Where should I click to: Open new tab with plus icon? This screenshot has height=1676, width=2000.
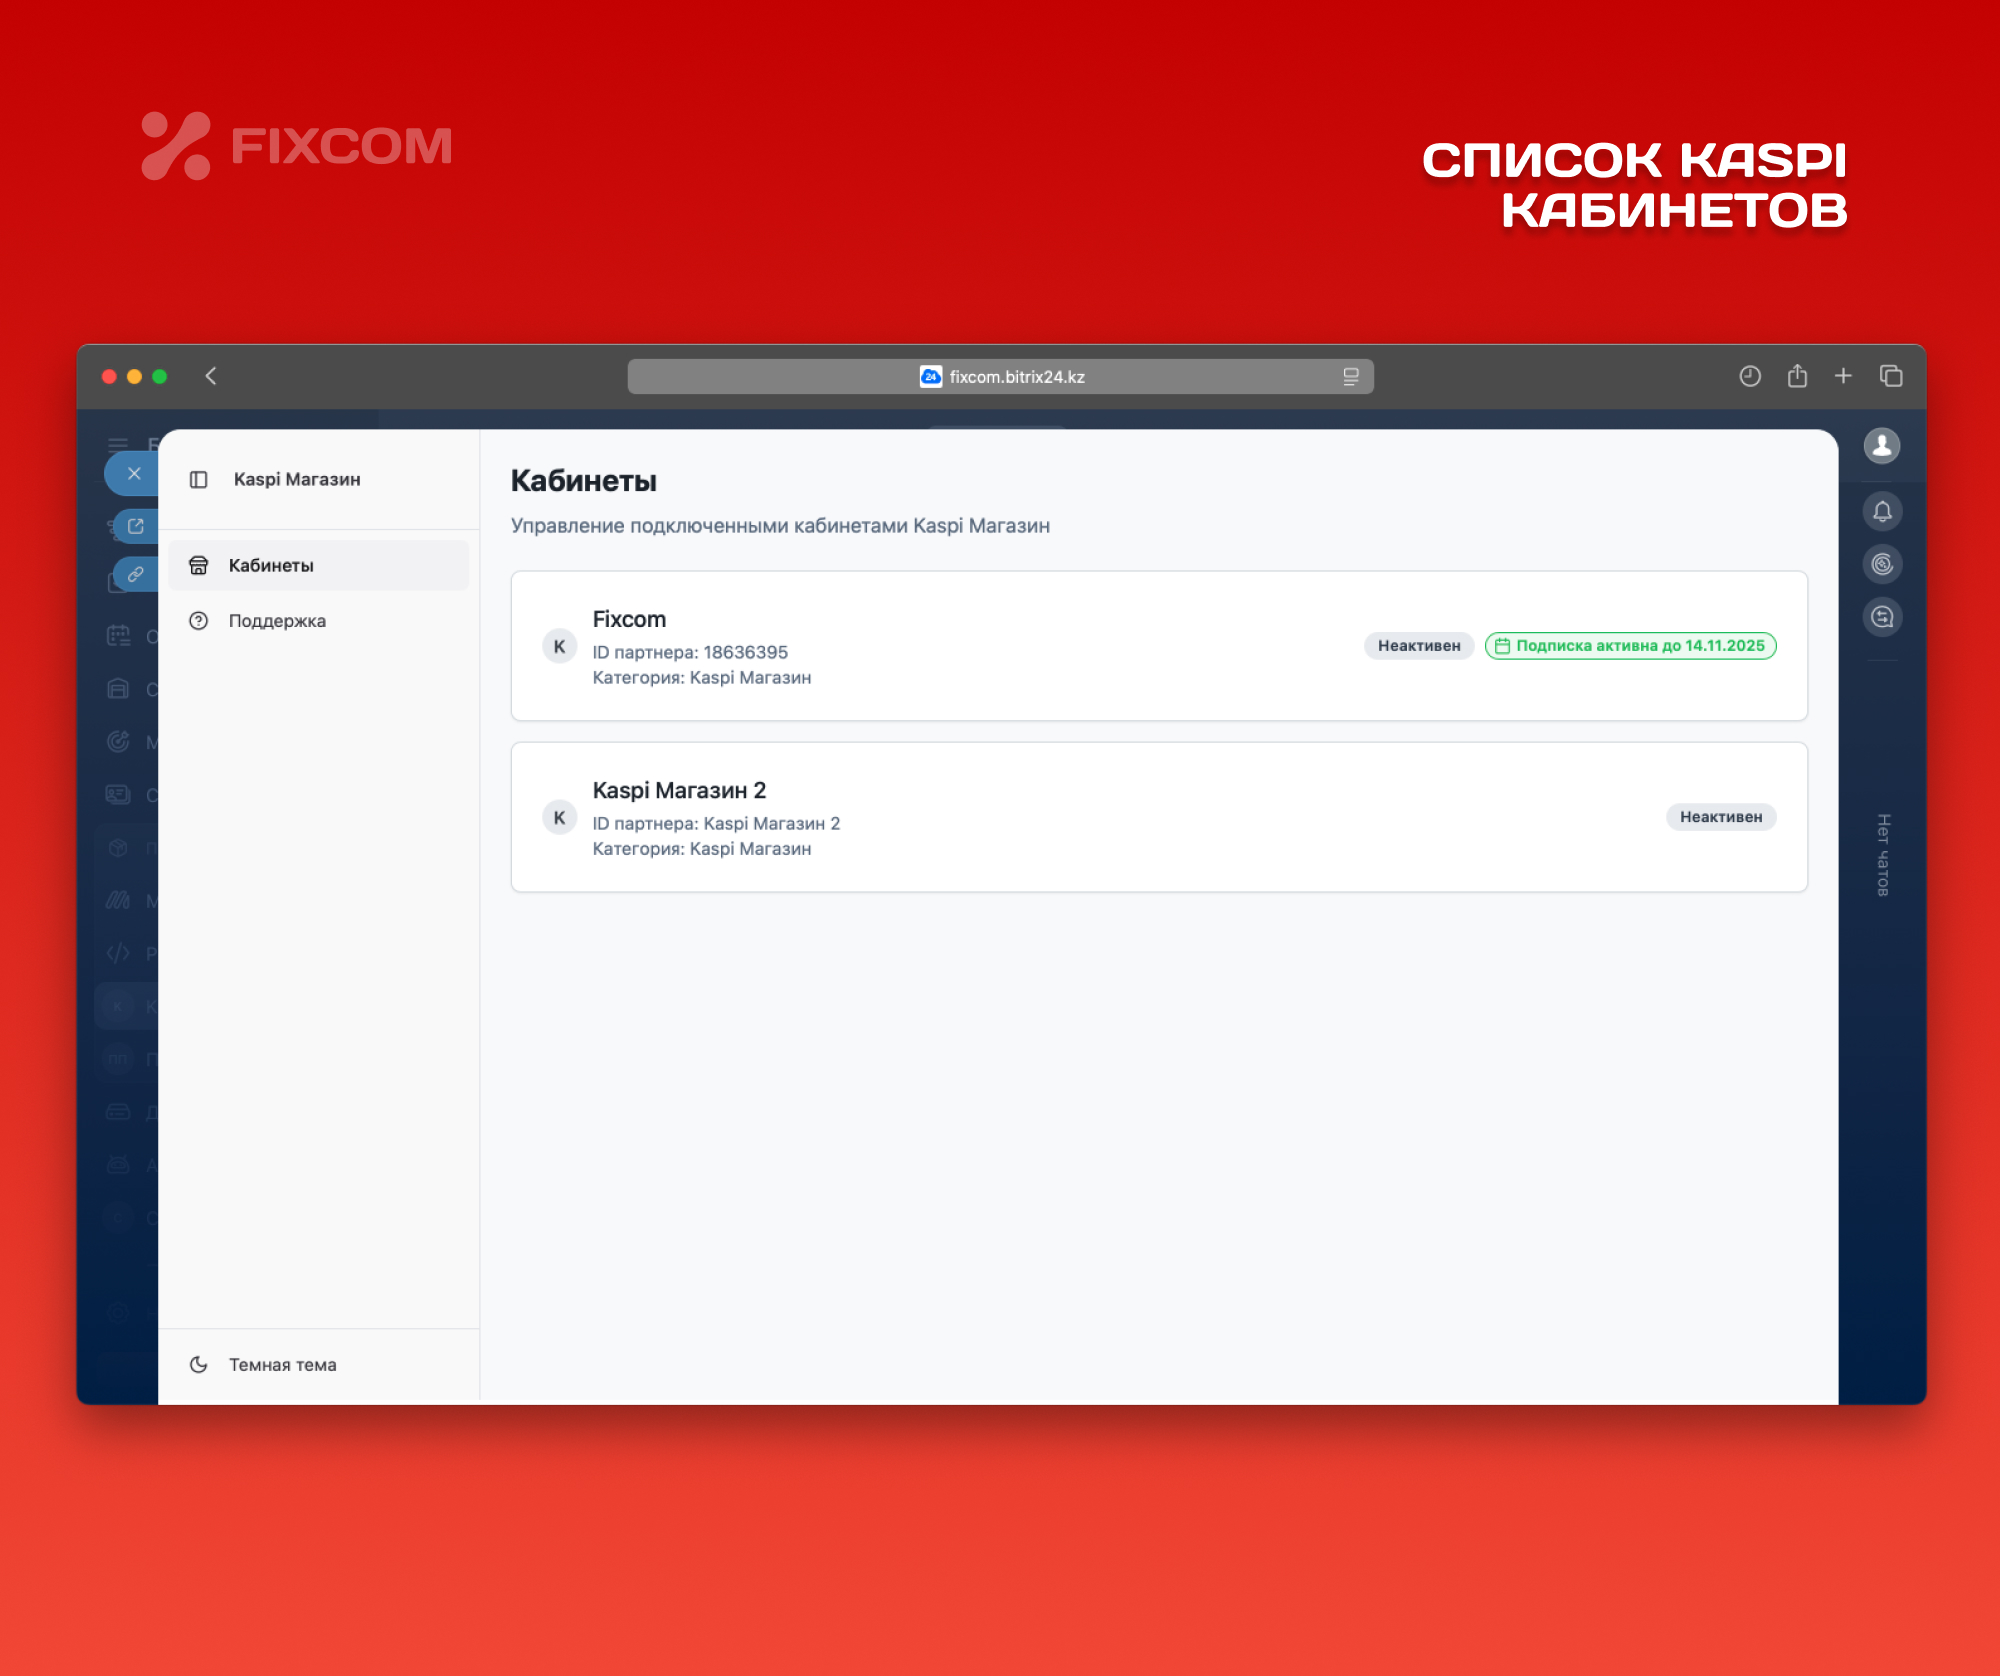click(x=1843, y=377)
